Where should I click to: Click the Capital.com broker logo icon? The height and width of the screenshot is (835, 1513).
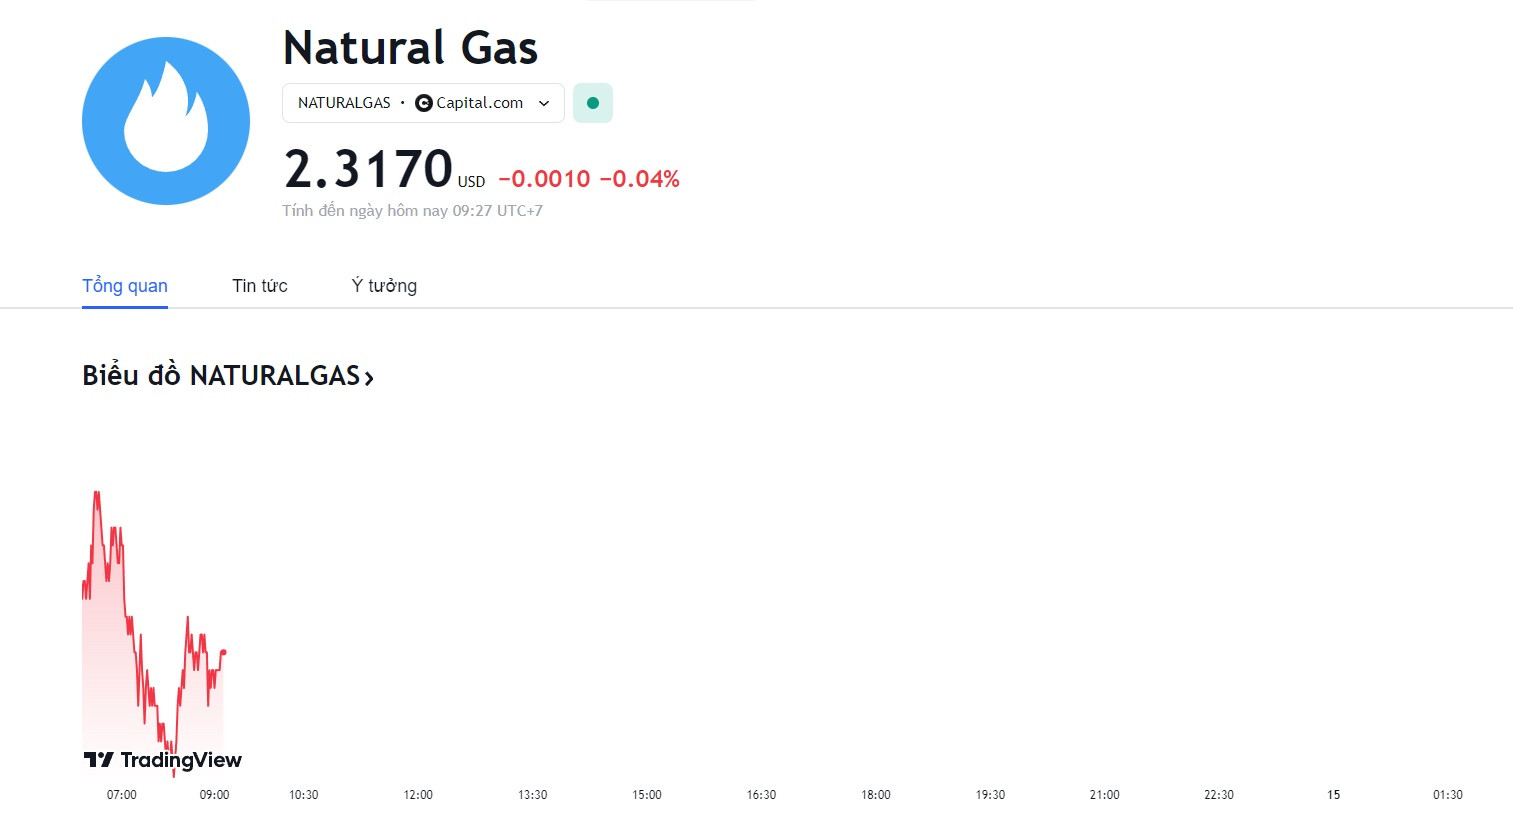(424, 103)
